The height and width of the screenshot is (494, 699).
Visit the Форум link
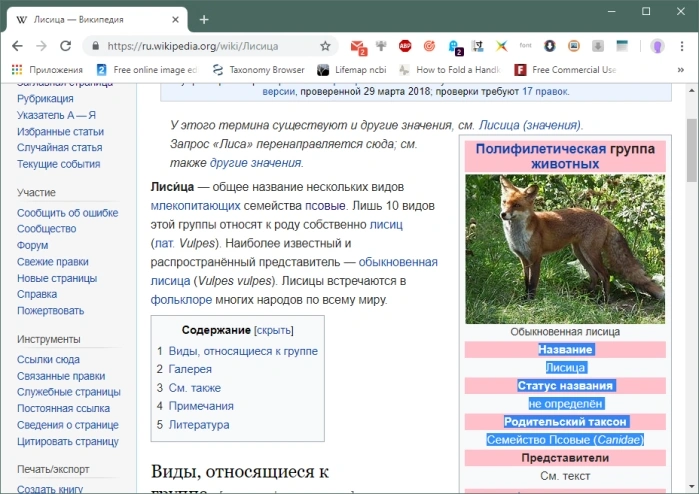pyautogui.click(x=33, y=245)
